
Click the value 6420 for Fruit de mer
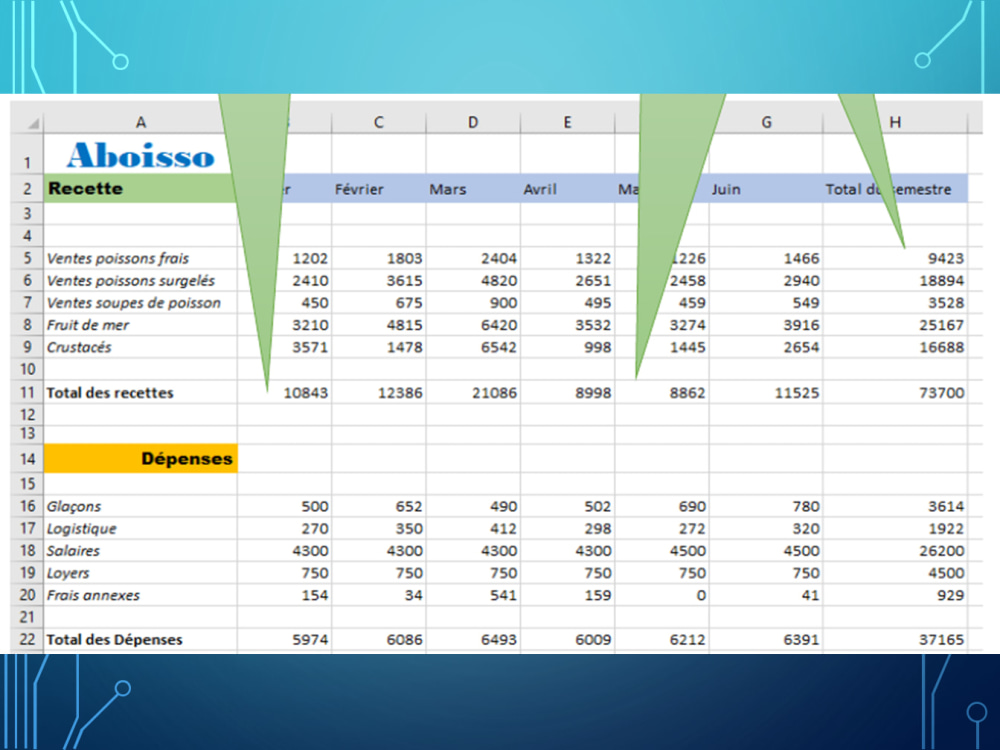[499, 325]
